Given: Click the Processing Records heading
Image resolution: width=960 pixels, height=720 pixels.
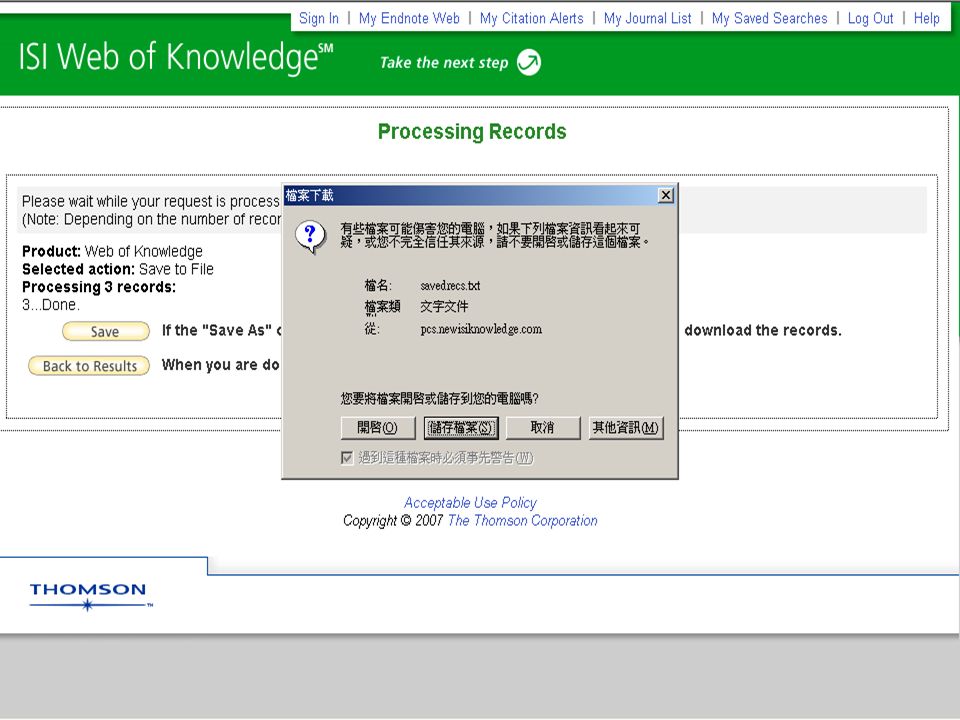Looking at the screenshot, I should click(472, 132).
